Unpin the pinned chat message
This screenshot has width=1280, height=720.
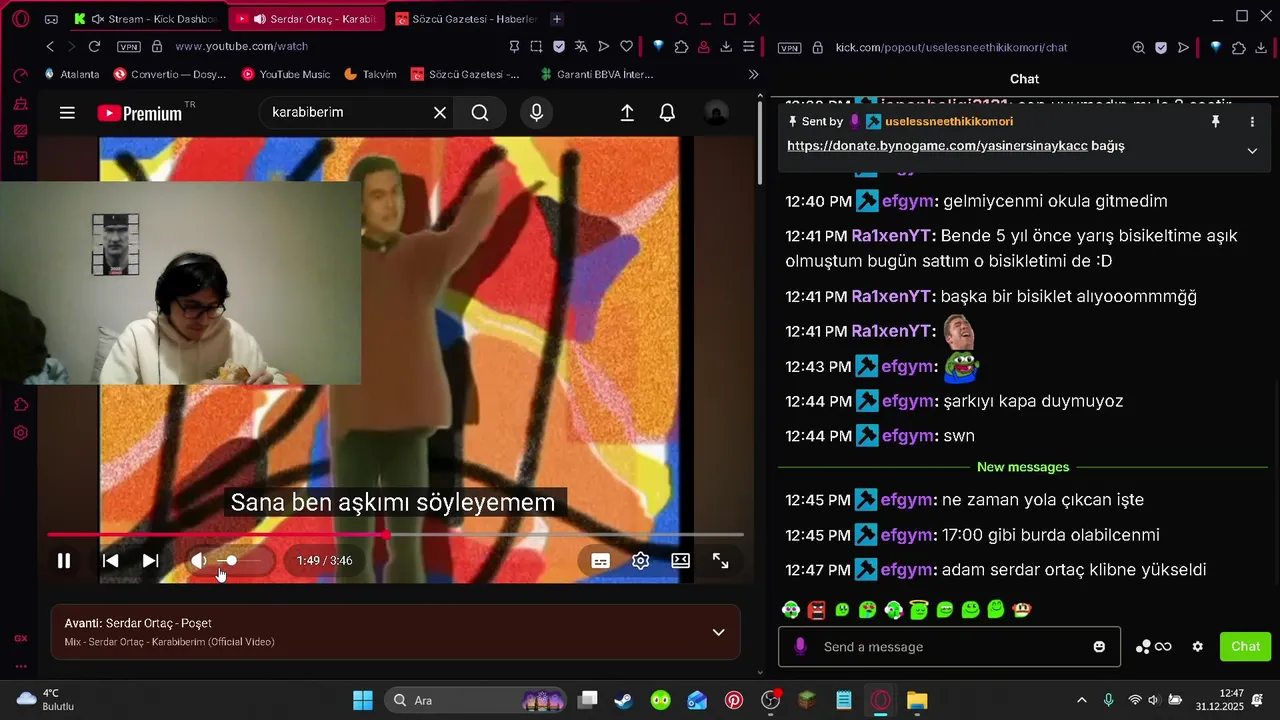[1216, 122]
